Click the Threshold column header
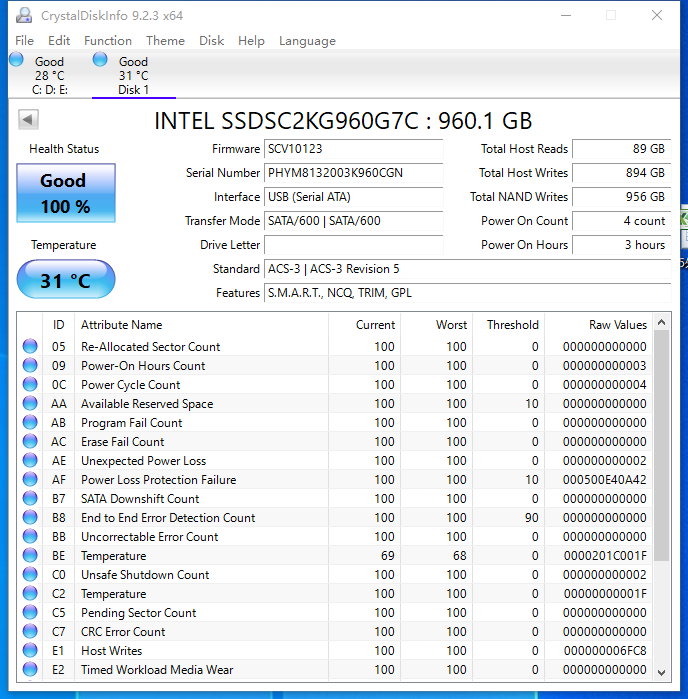 point(509,325)
